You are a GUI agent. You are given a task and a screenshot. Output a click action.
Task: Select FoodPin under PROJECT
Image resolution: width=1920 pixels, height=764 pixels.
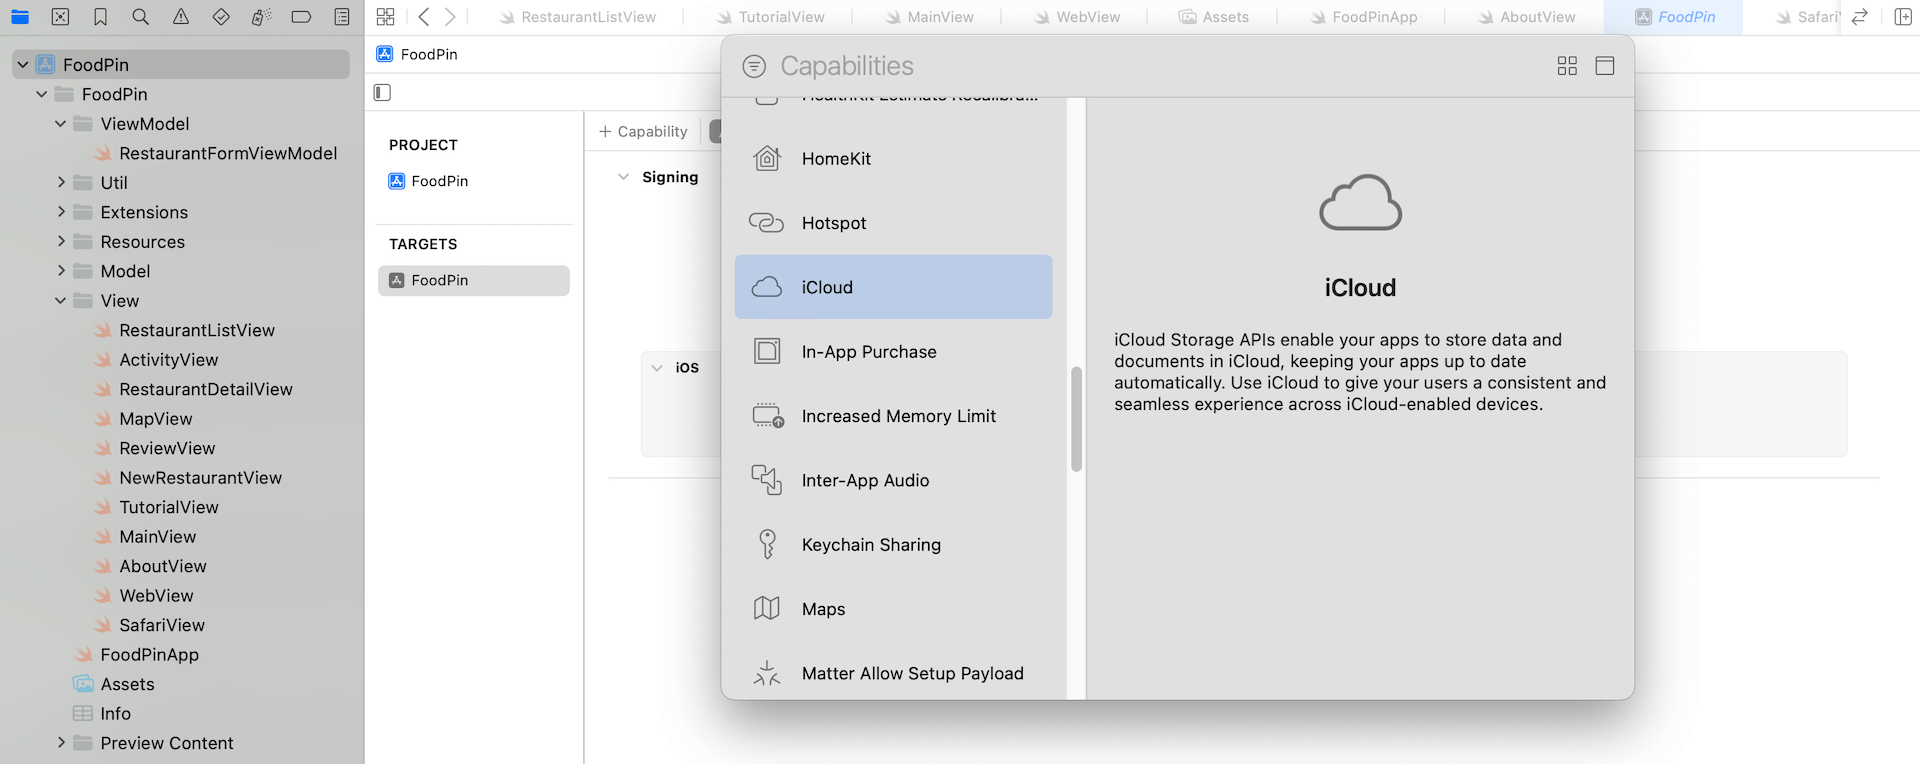tap(428, 181)
